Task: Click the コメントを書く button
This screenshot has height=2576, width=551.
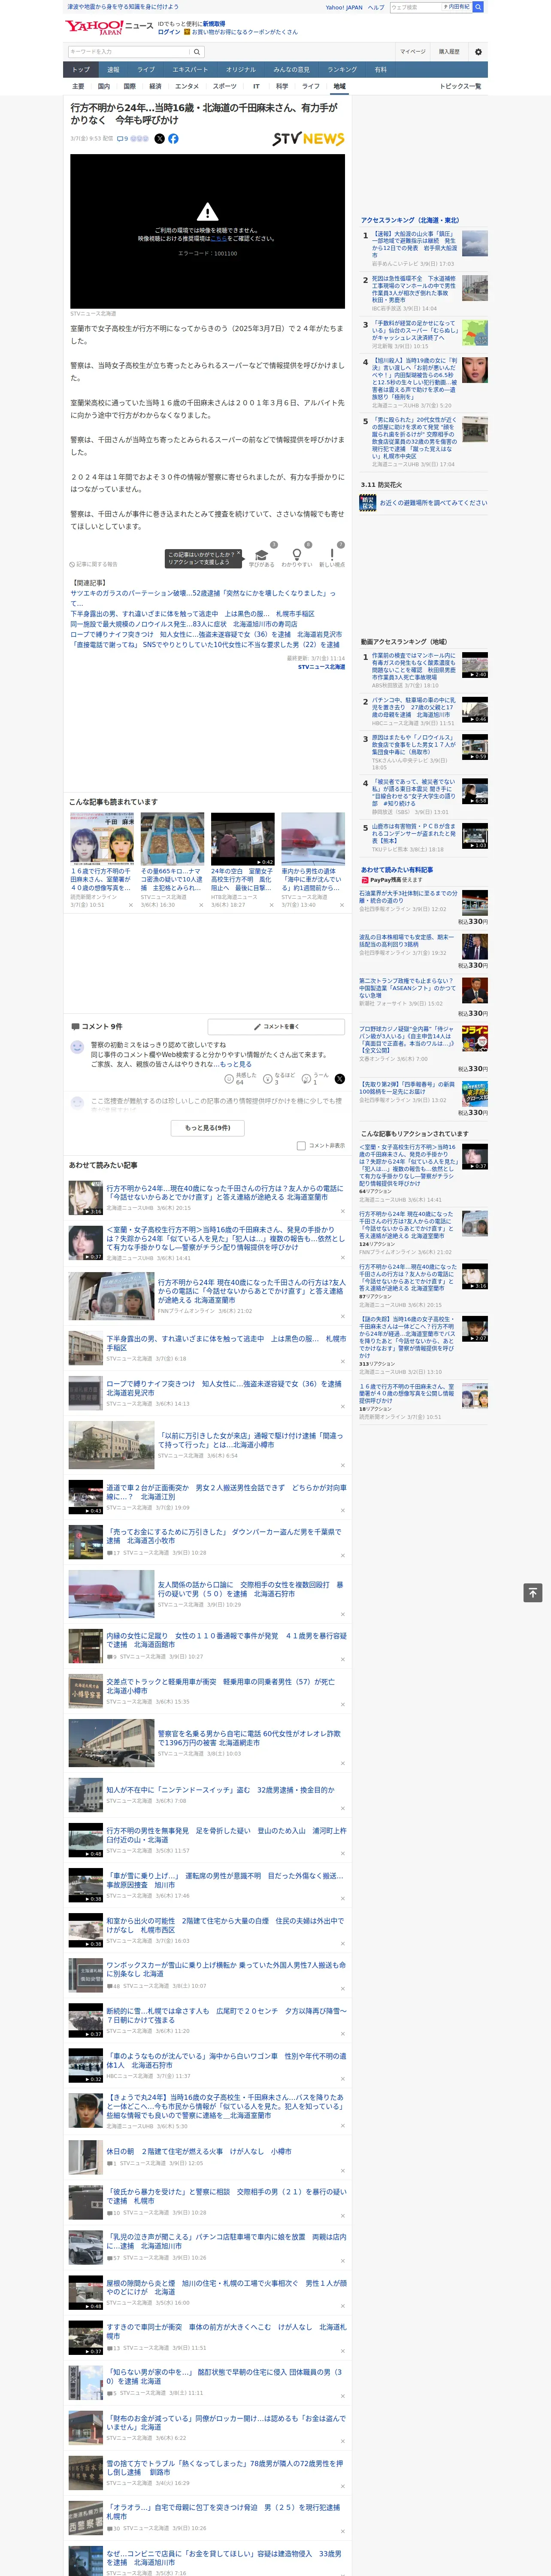Action: tap(276, 1027)
